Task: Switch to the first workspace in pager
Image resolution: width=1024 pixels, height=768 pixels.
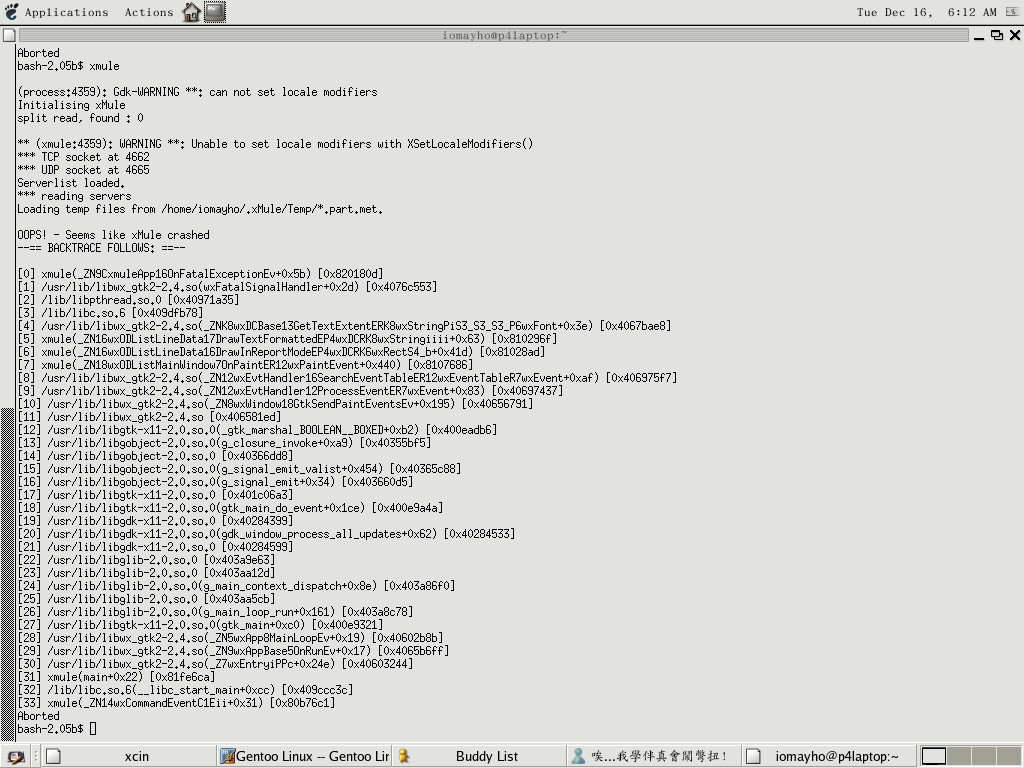Action: click(x=933, y=756)
